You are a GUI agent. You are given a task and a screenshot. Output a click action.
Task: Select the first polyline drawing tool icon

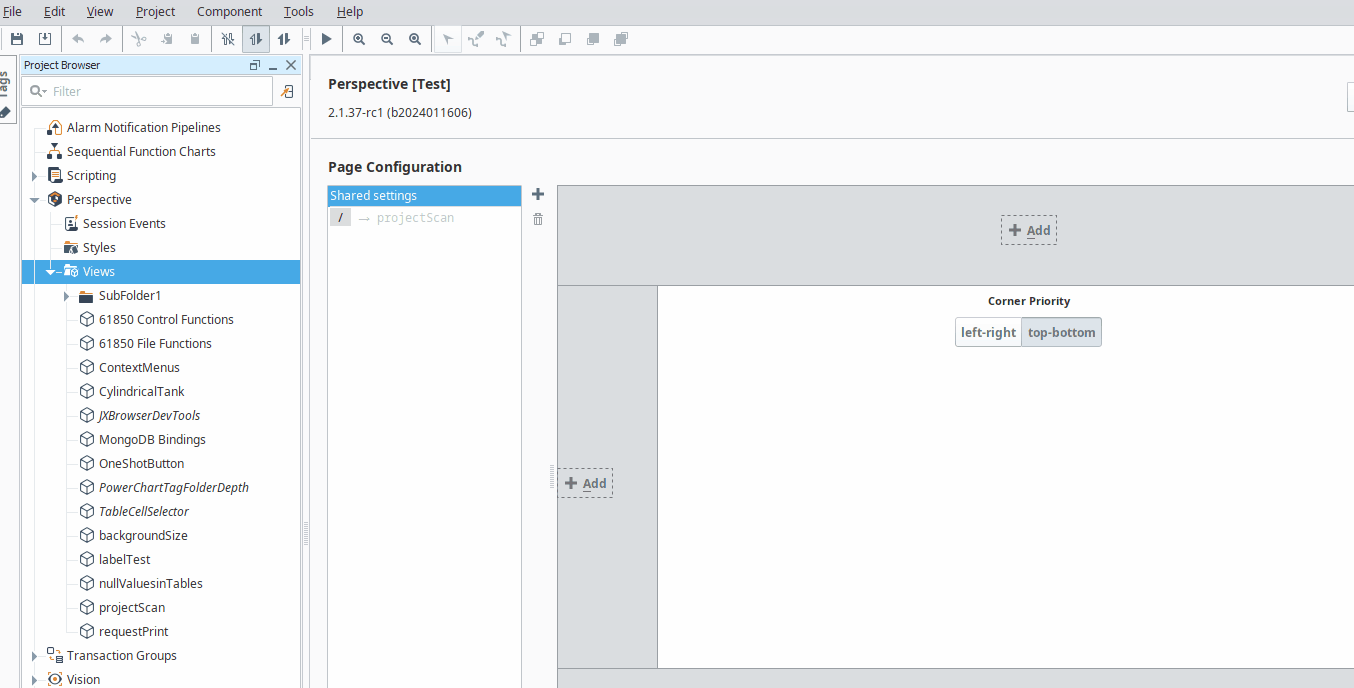coord(476,39)
